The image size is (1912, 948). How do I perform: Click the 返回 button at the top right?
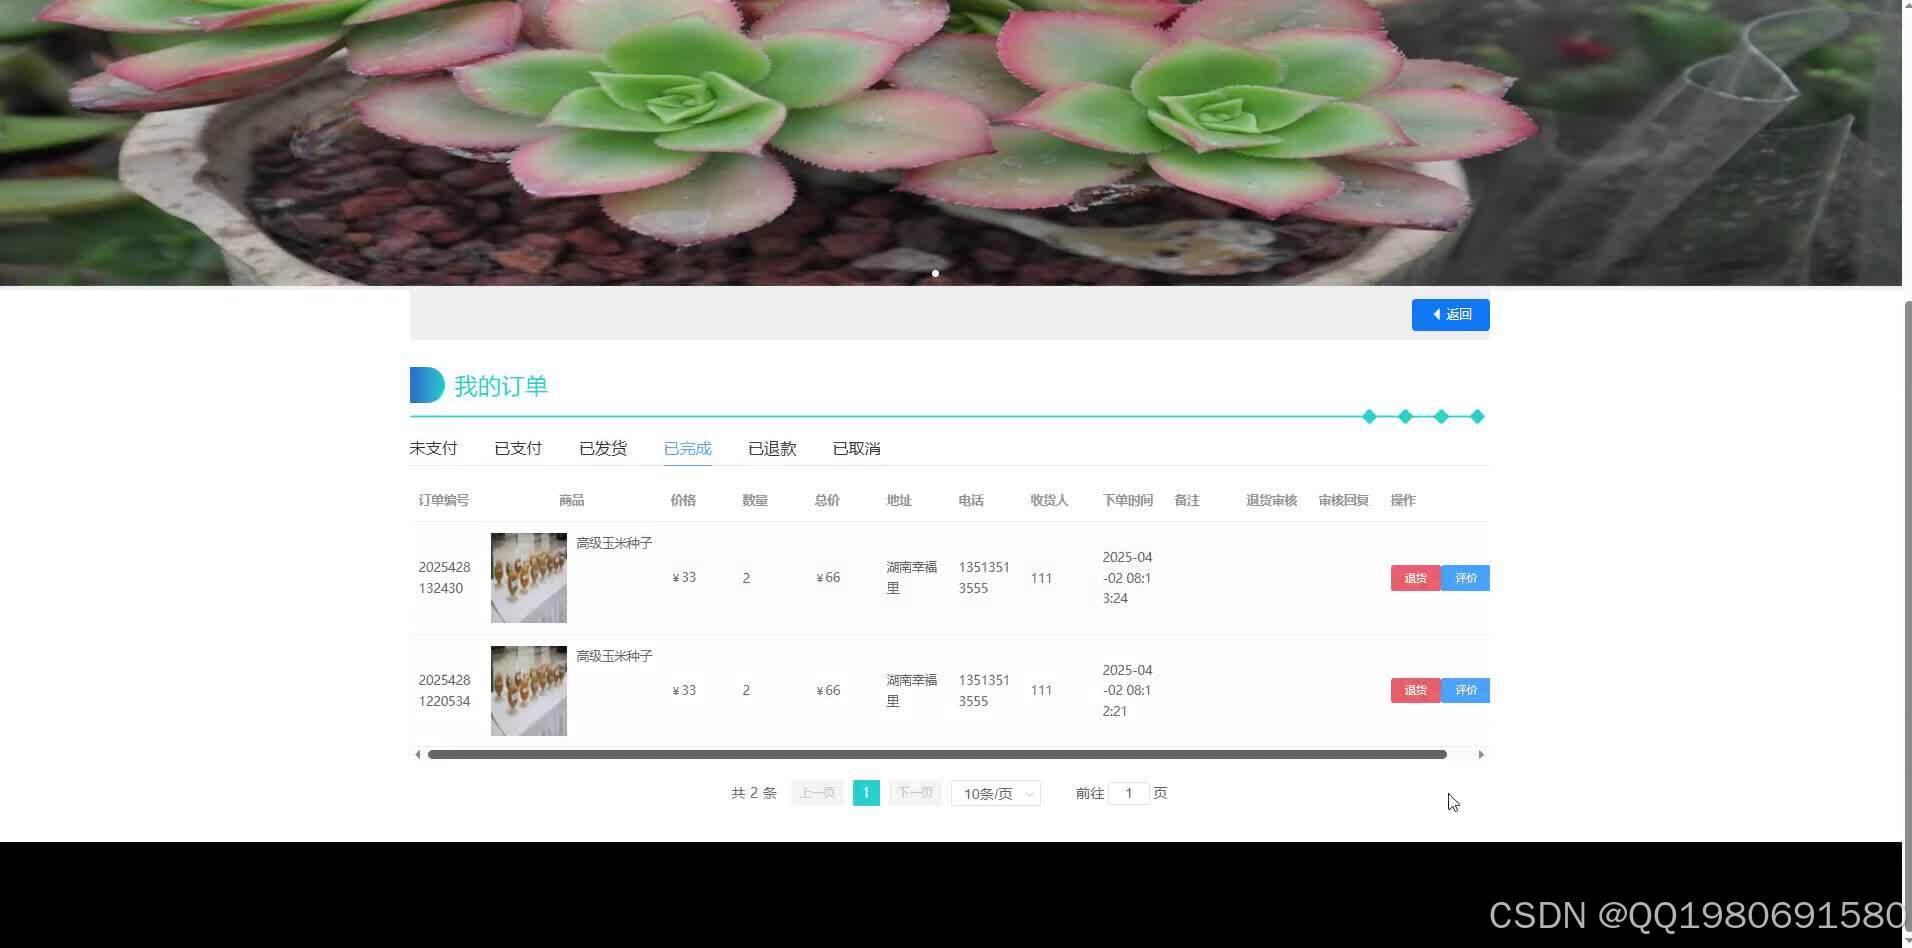click(x=1450, y=314)
